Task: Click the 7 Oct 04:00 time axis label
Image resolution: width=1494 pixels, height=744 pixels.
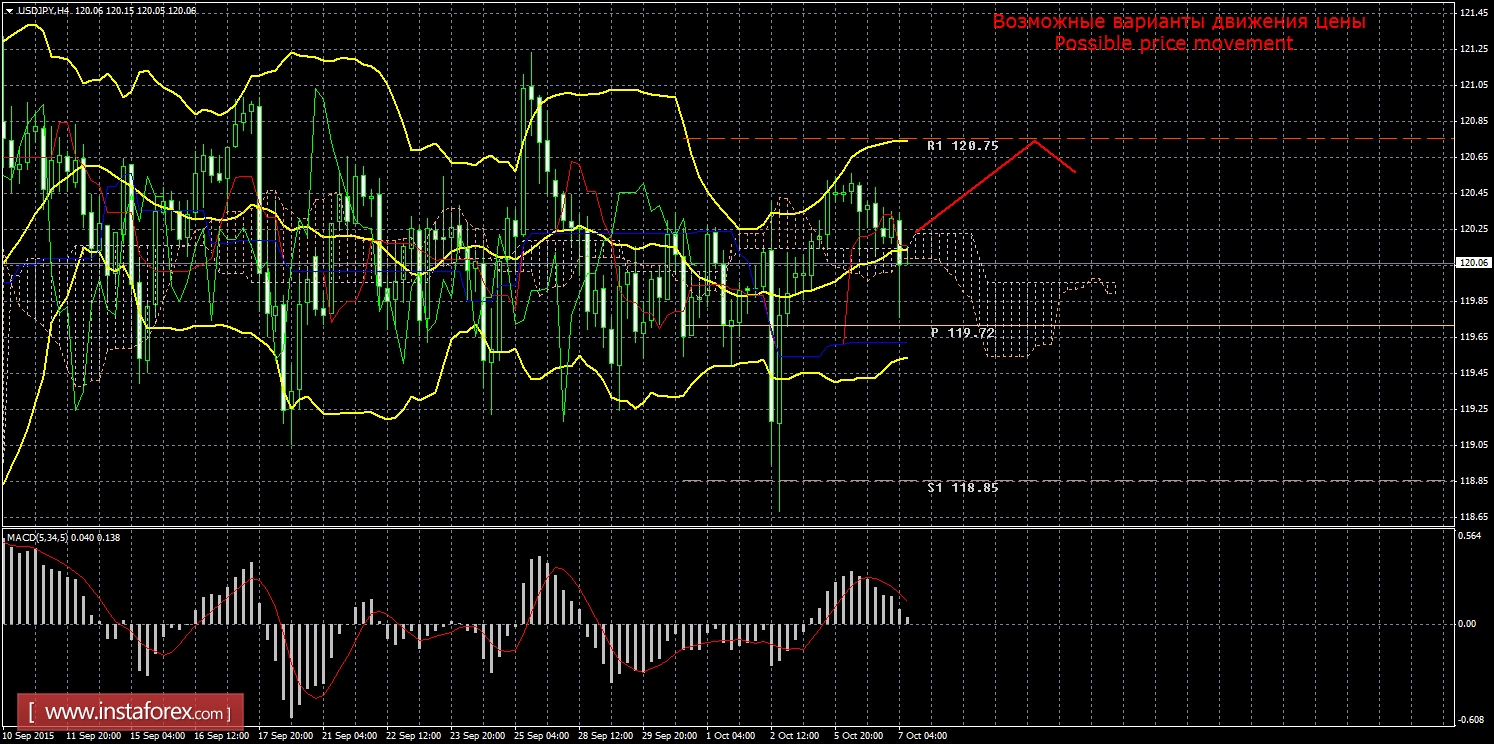Action: pyautogui.click(x=922, y=736)
